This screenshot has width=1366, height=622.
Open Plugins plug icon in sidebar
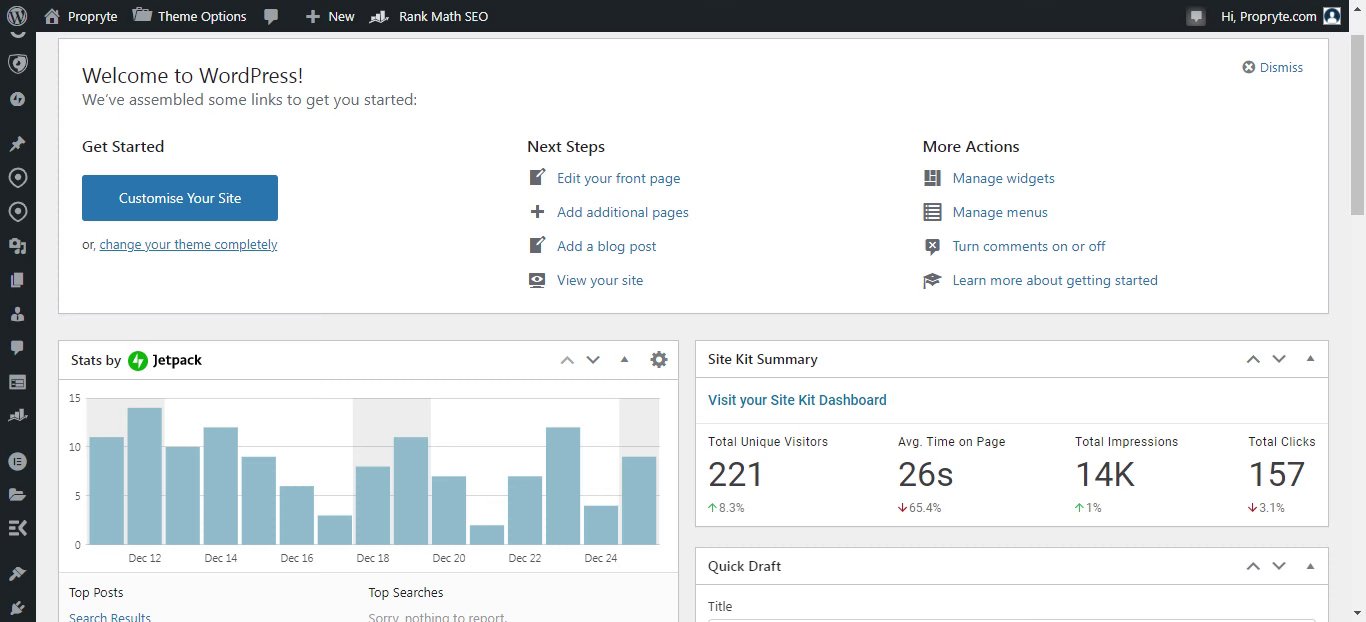point(17,608)
